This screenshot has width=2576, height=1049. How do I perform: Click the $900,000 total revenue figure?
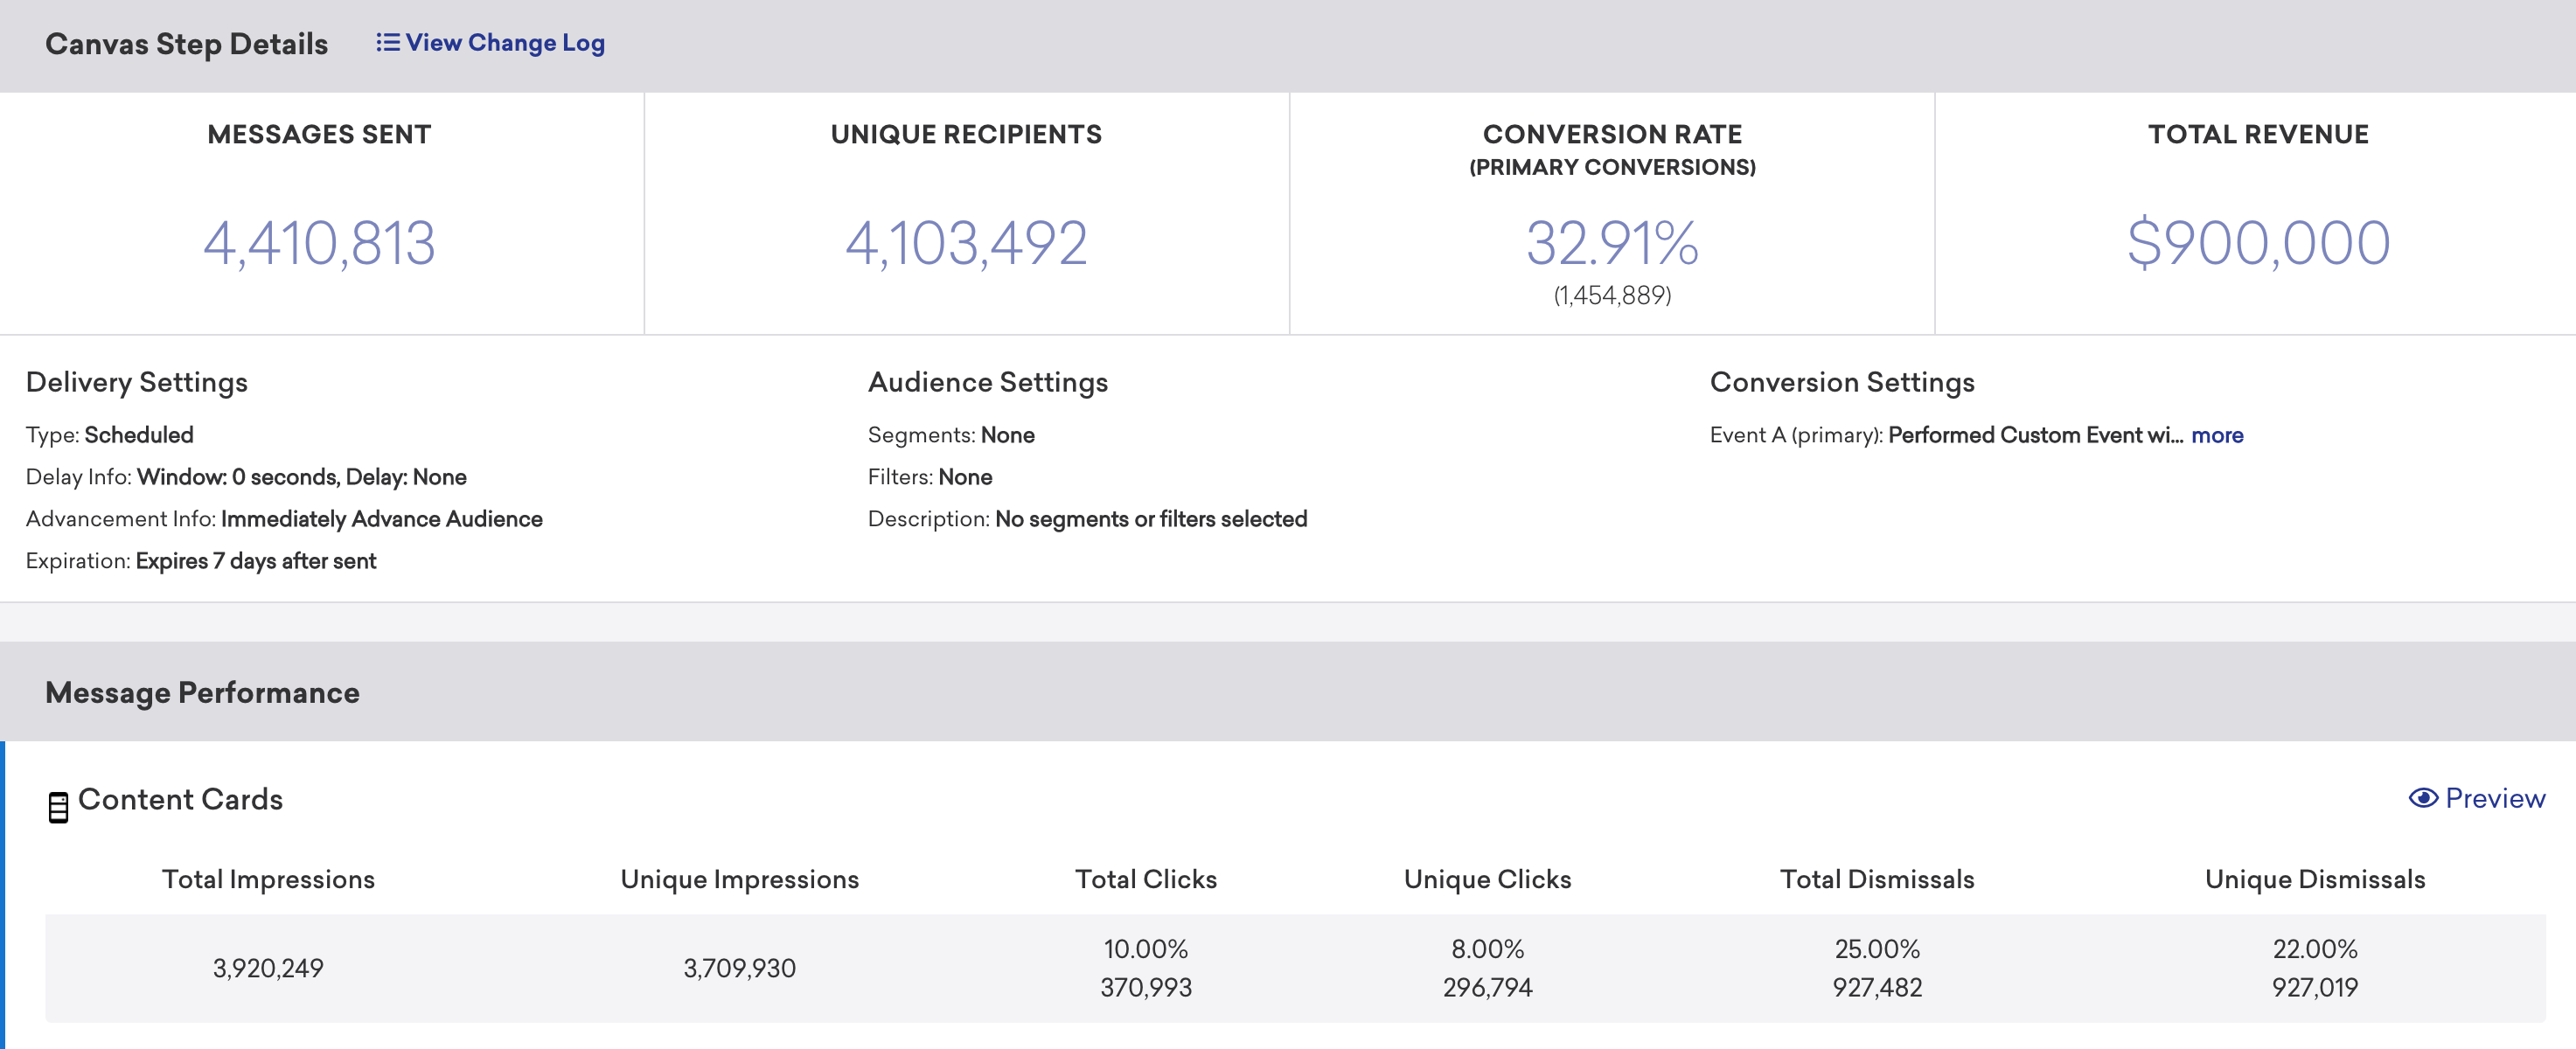coord(2257,243)
